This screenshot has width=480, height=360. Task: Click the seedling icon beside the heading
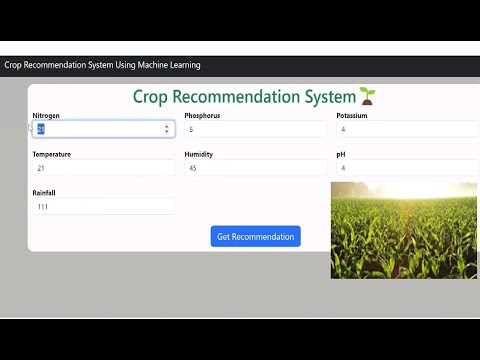point(367,96)
